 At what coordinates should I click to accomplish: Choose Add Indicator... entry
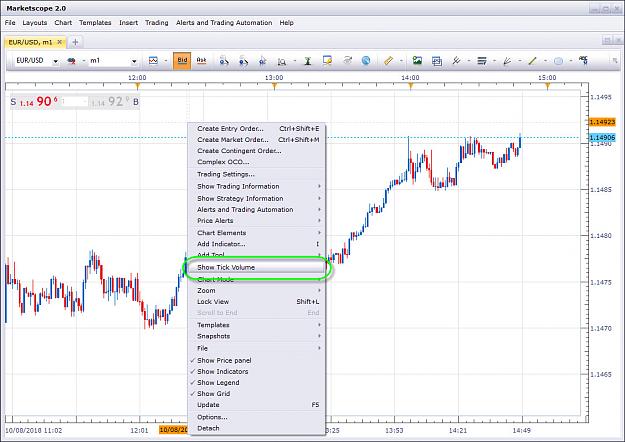pos(257,244)
